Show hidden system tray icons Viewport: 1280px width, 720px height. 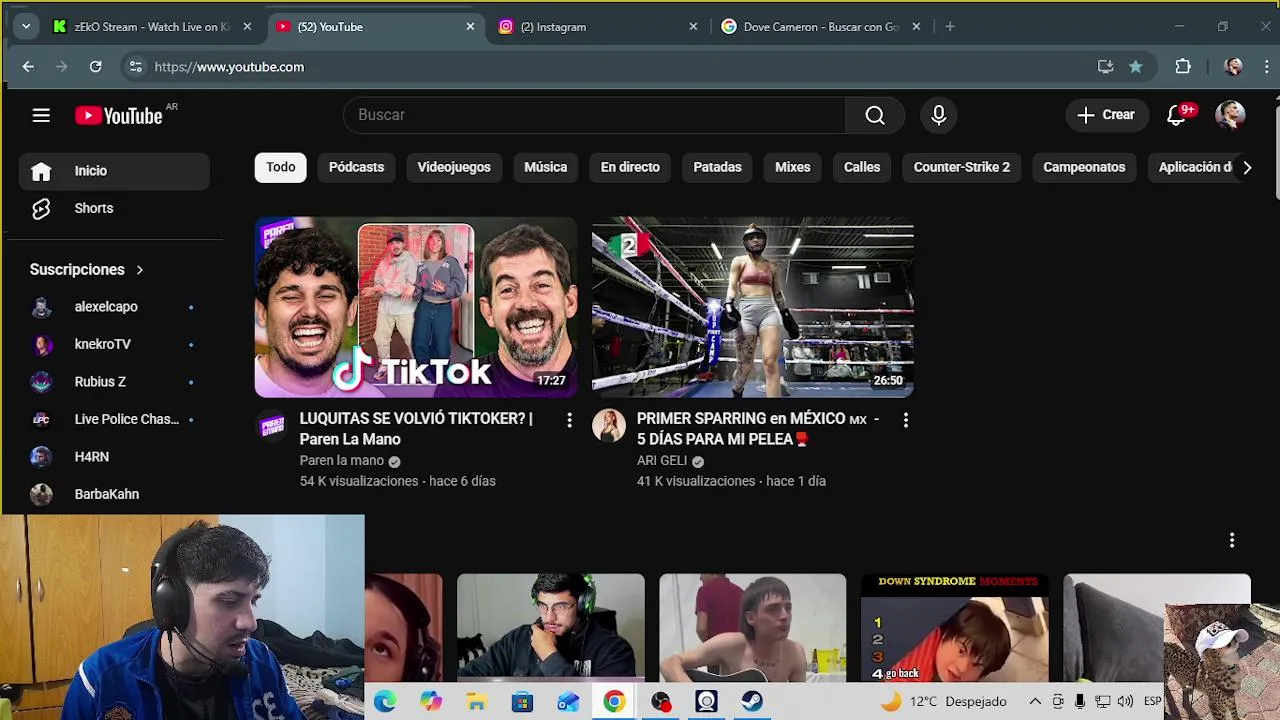pyautogui.click(x=1035, y=702)
